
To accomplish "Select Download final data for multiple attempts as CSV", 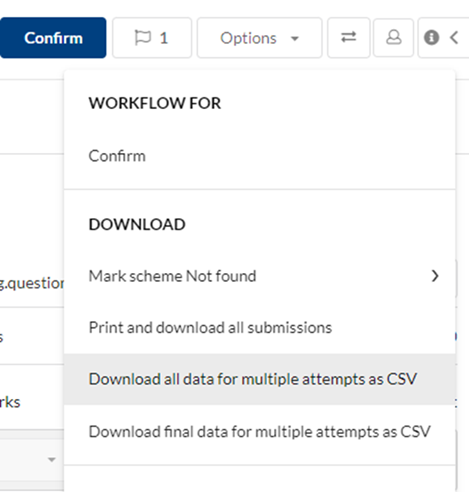I will click(260, 432).
